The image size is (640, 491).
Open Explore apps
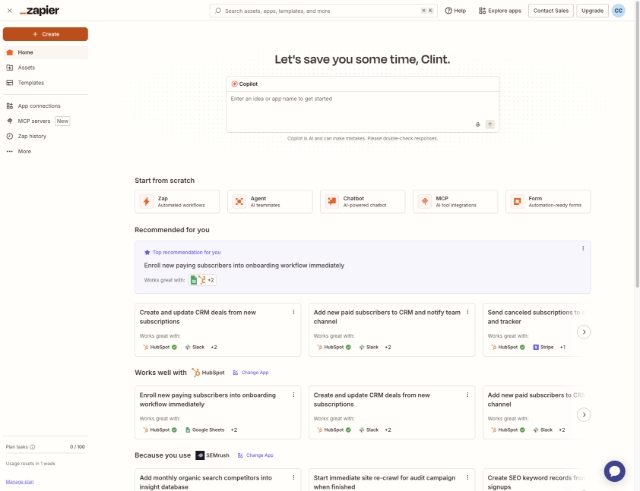[500, 11]
